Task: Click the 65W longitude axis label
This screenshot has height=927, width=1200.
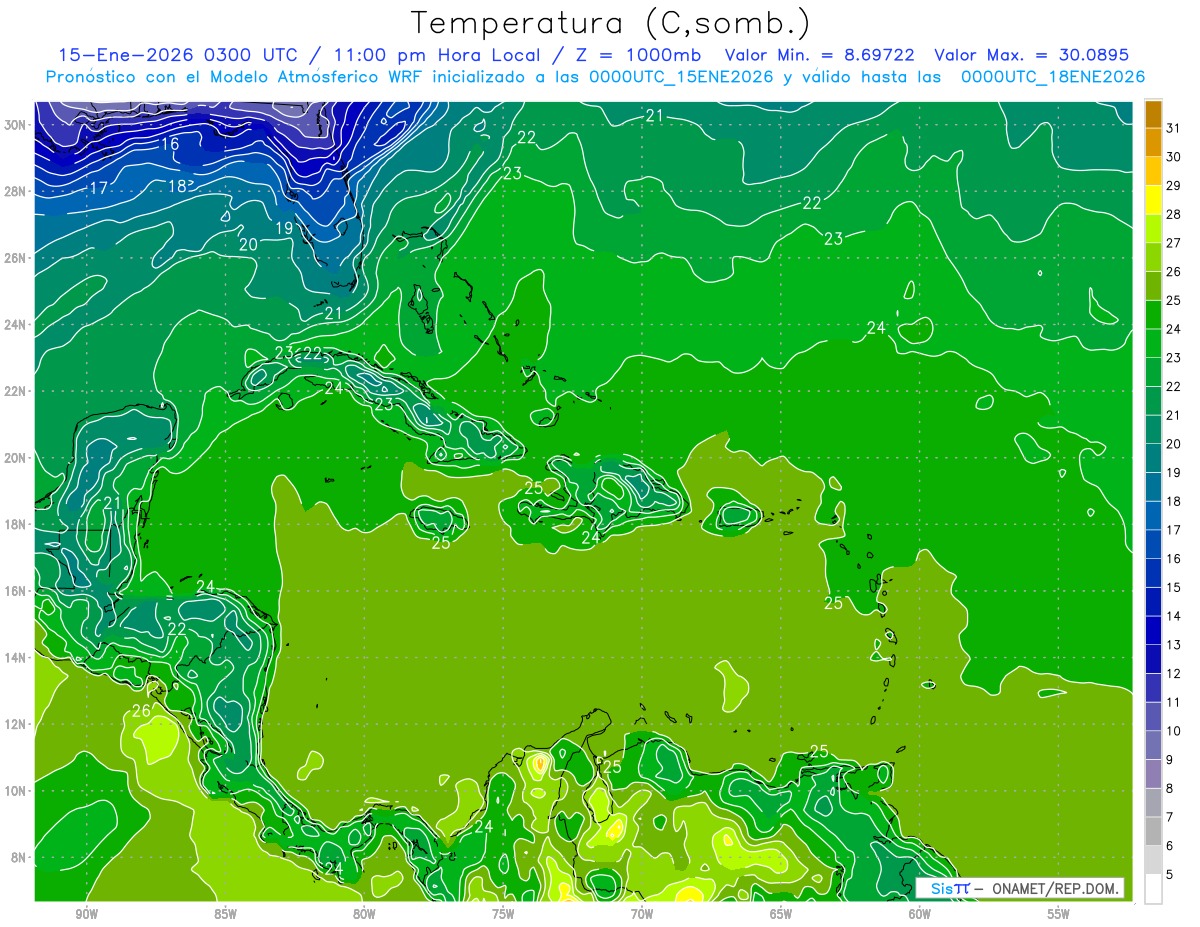Action: [x=781, y=914]
